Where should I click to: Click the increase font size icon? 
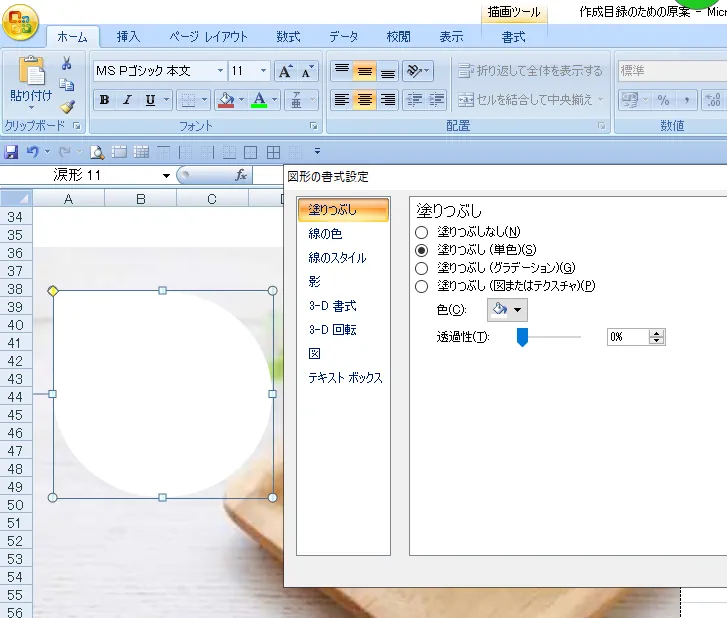click(285, 71)
